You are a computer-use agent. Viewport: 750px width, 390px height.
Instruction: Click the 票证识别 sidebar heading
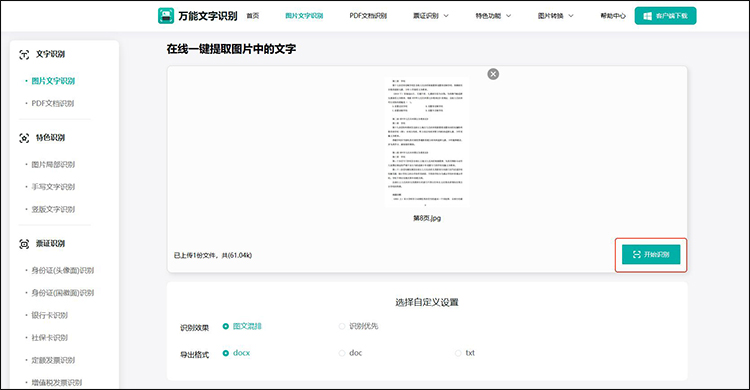pyautogui.click(x=50, y=244)
